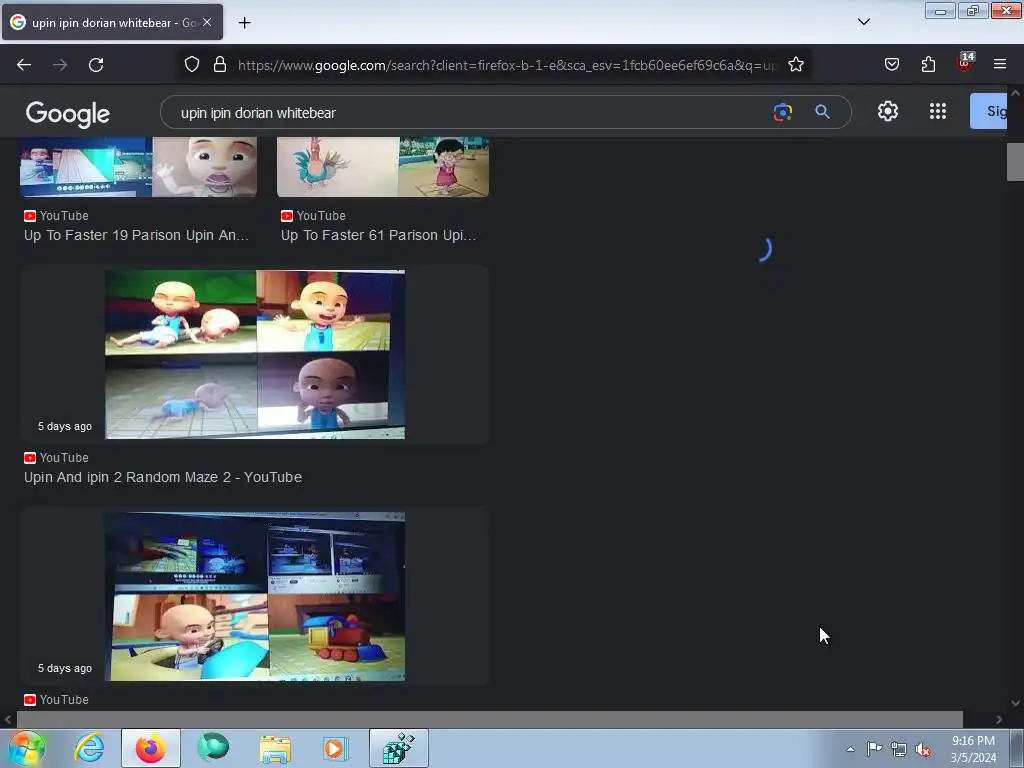1024x768 pixels.
Task: Click the scroll down arrow
Action: 1015,703
